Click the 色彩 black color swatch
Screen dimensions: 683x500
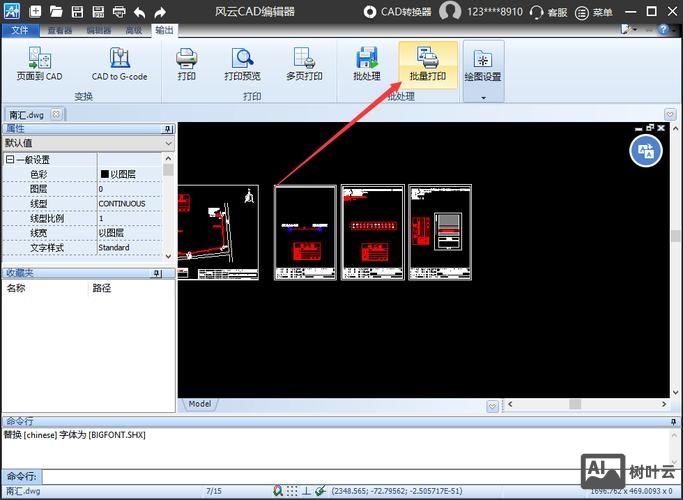[104, 174]
